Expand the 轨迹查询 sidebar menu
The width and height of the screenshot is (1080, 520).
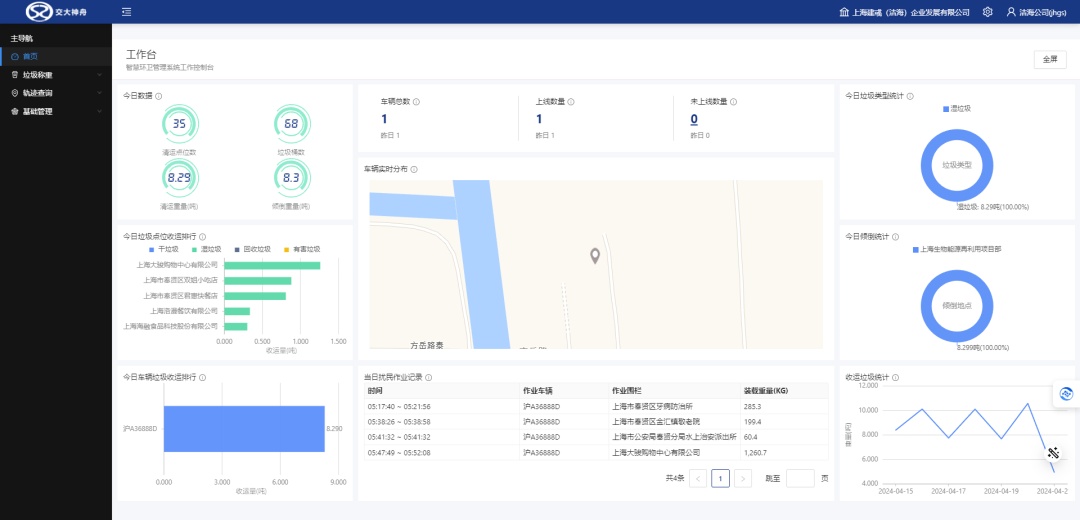click(56, 93)
